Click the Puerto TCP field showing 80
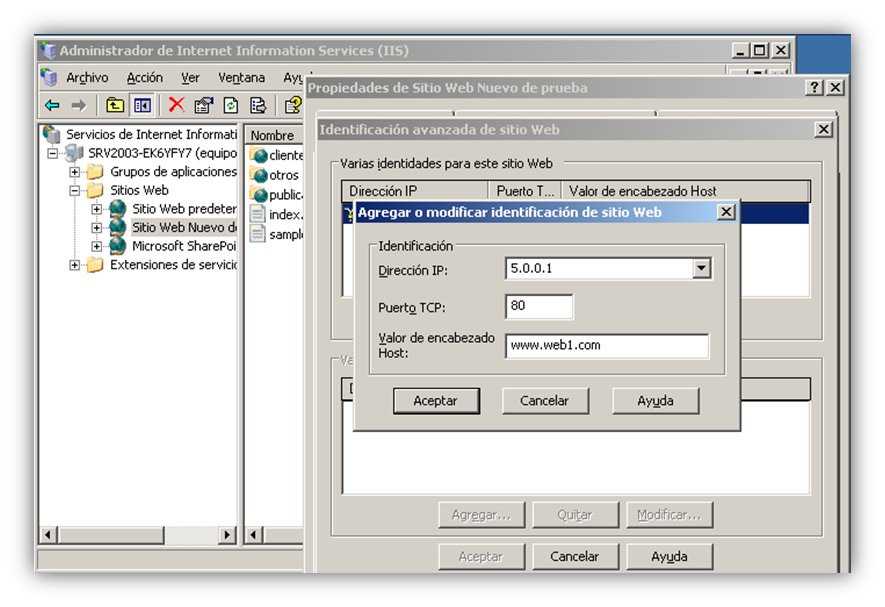The width and height of the screenshot is (885, 607). pyautogui.click(x=539, y=306)
